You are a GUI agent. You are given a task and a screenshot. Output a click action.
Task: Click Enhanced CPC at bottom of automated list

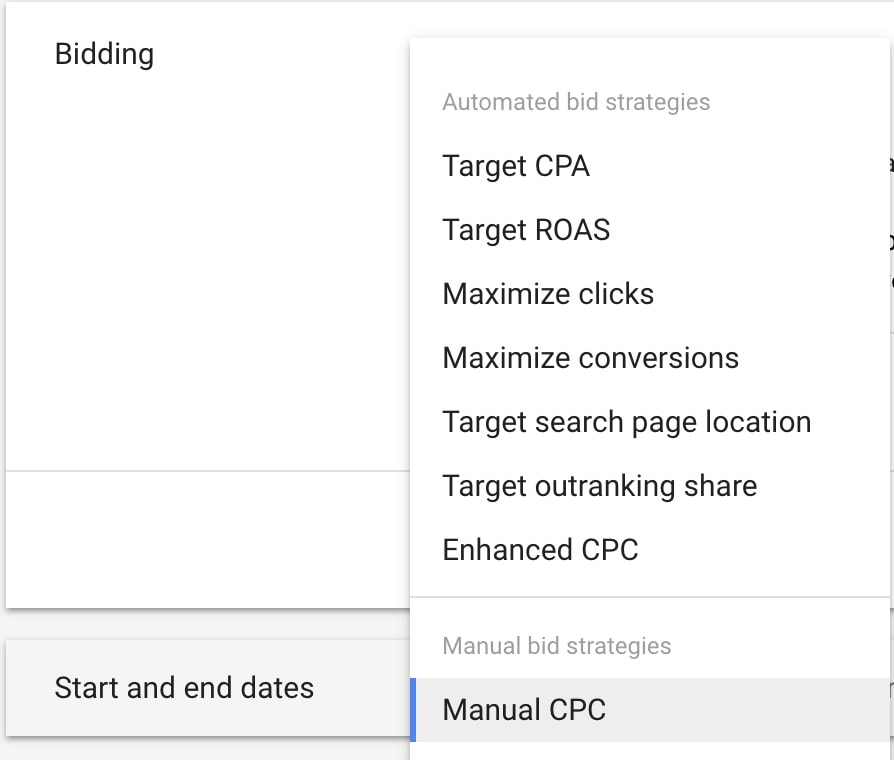click(540, 549)
